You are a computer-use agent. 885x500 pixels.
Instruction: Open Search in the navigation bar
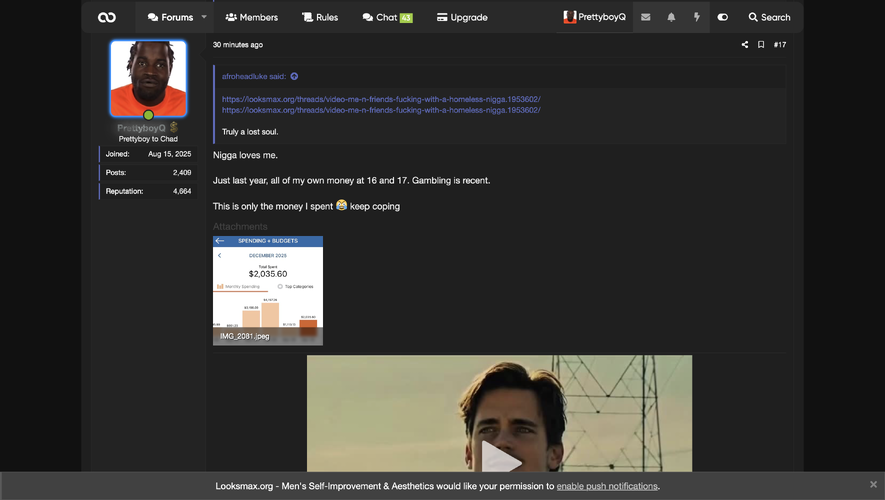tap(769, 17)
